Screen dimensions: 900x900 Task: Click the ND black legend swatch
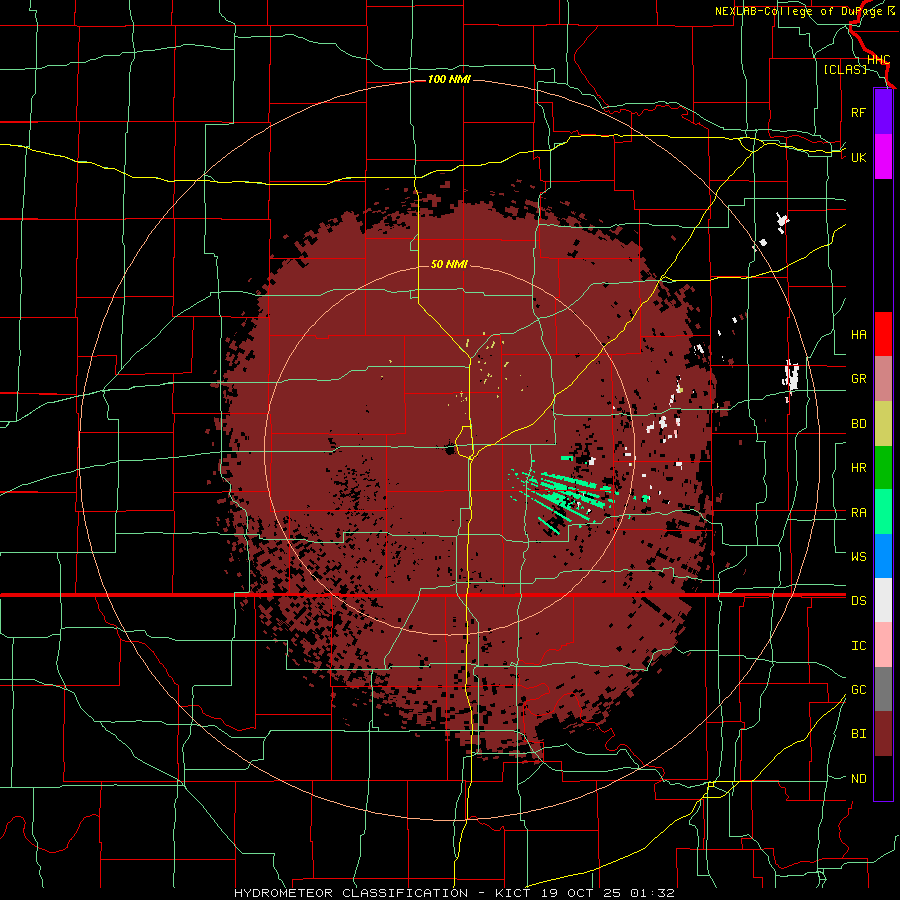pos(883,778)
